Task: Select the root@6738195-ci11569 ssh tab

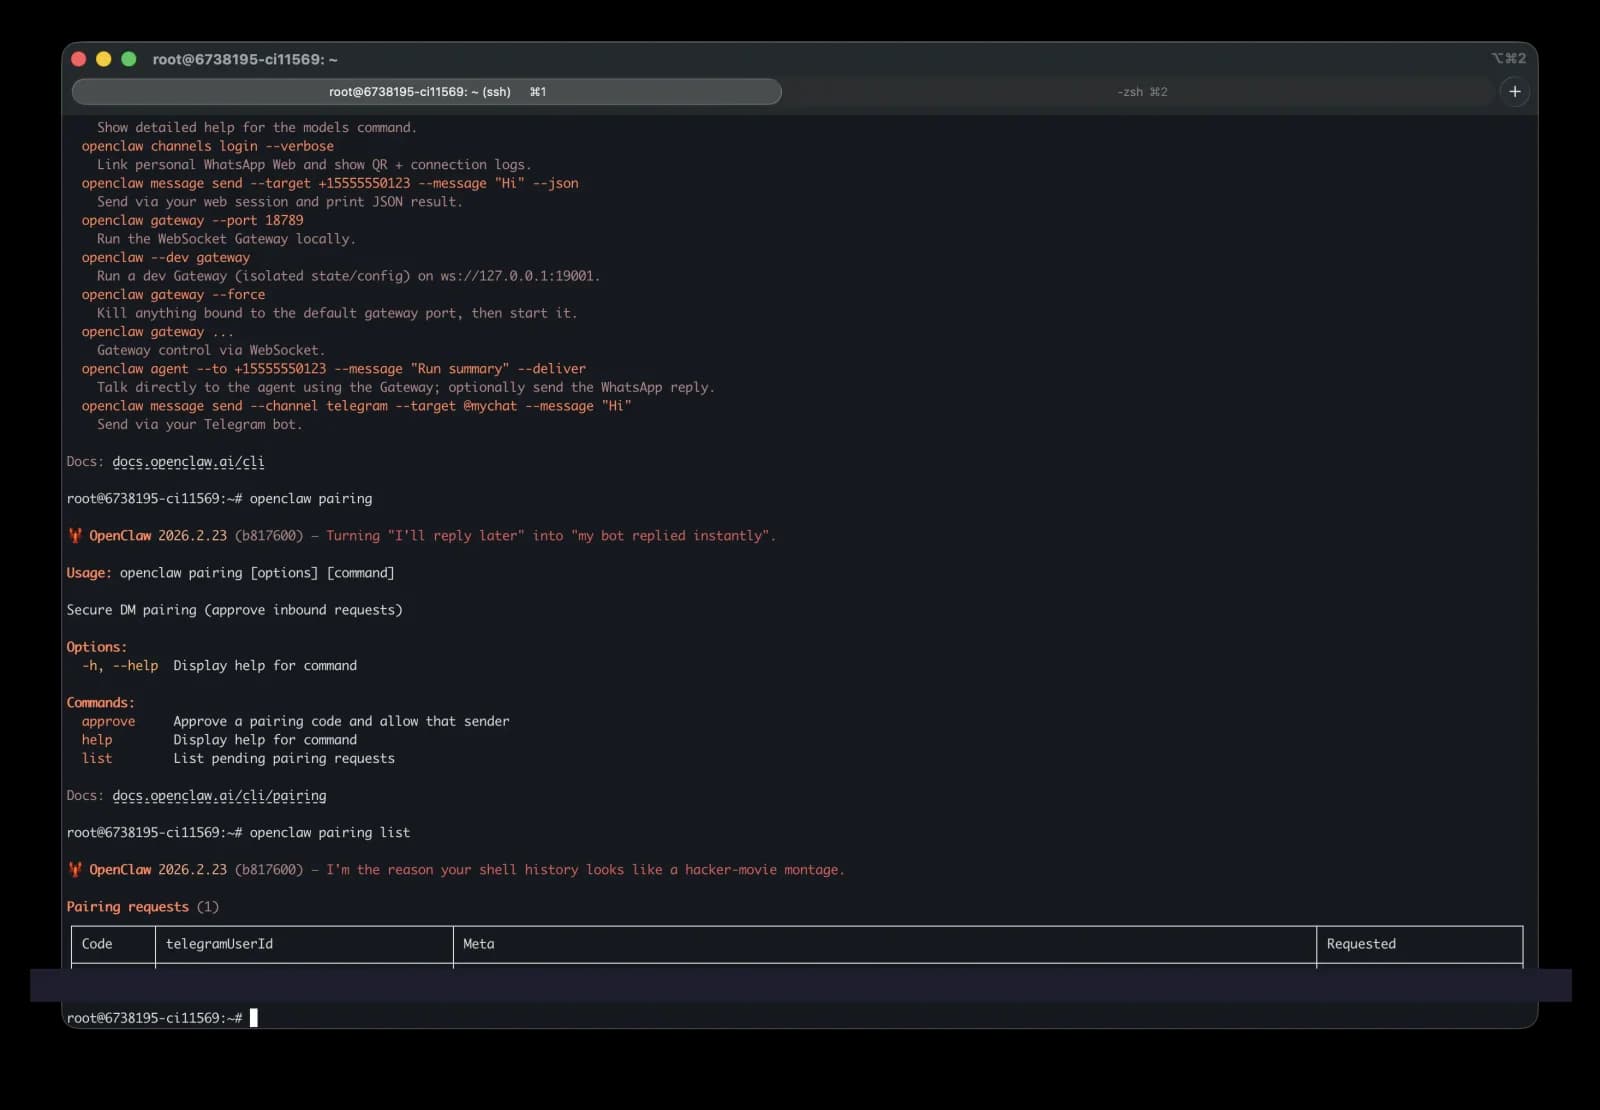Action: pyautogui.click(x=427, y=91)
